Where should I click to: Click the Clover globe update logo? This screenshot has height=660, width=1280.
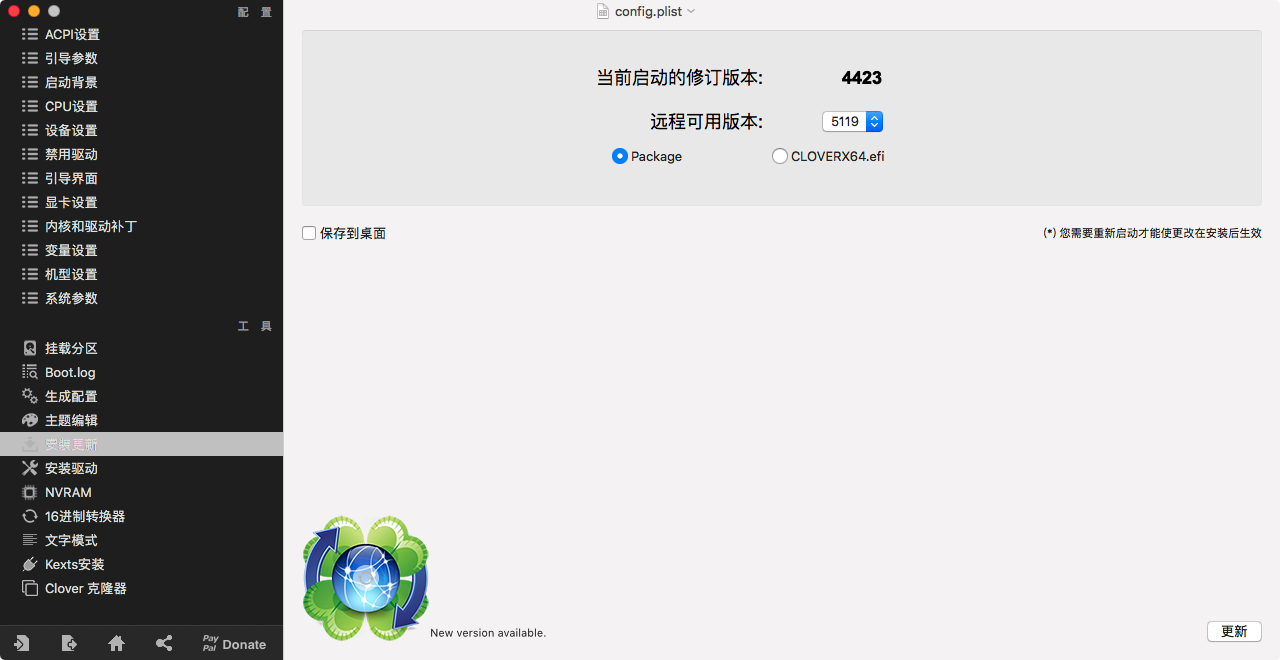[366, 578]
